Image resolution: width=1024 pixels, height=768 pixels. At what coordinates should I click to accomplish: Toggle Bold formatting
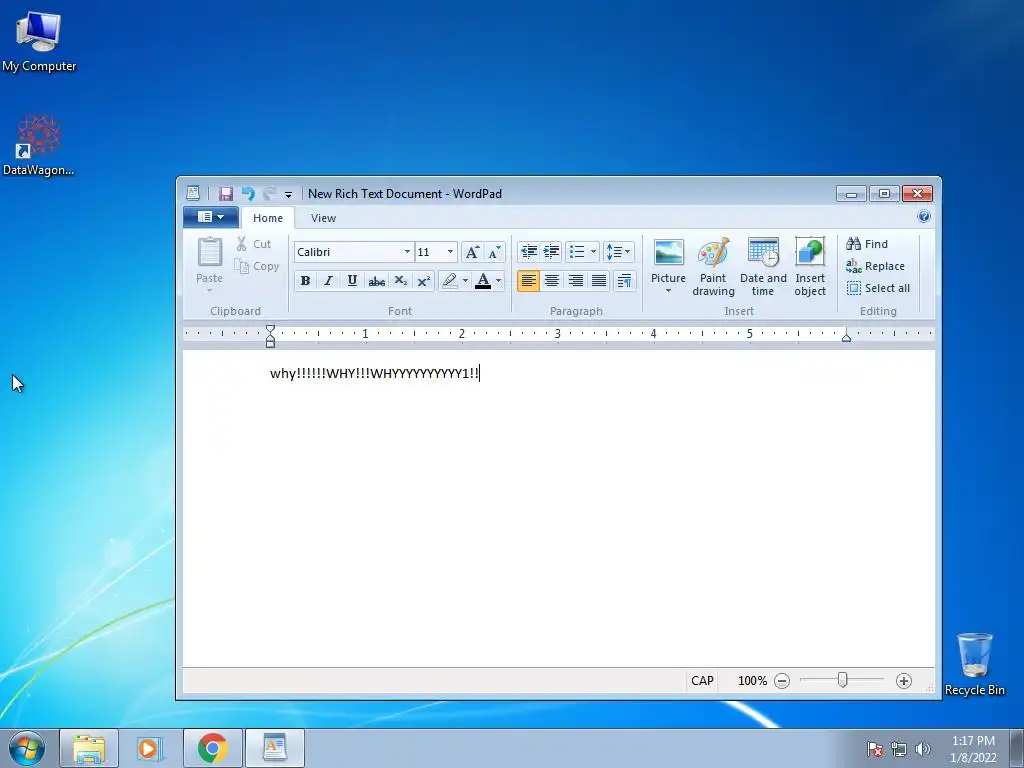point(305,281)
